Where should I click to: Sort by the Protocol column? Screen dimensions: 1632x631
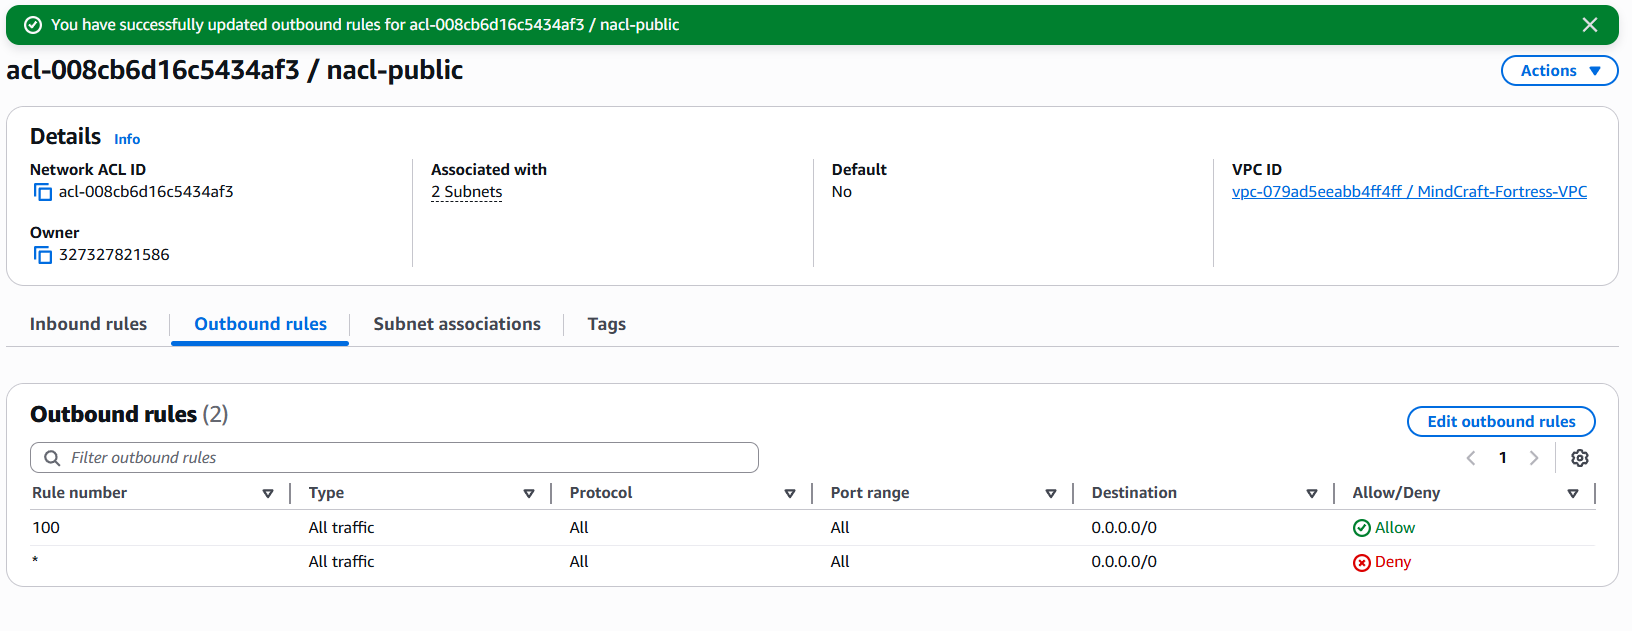tap(789, 493)
